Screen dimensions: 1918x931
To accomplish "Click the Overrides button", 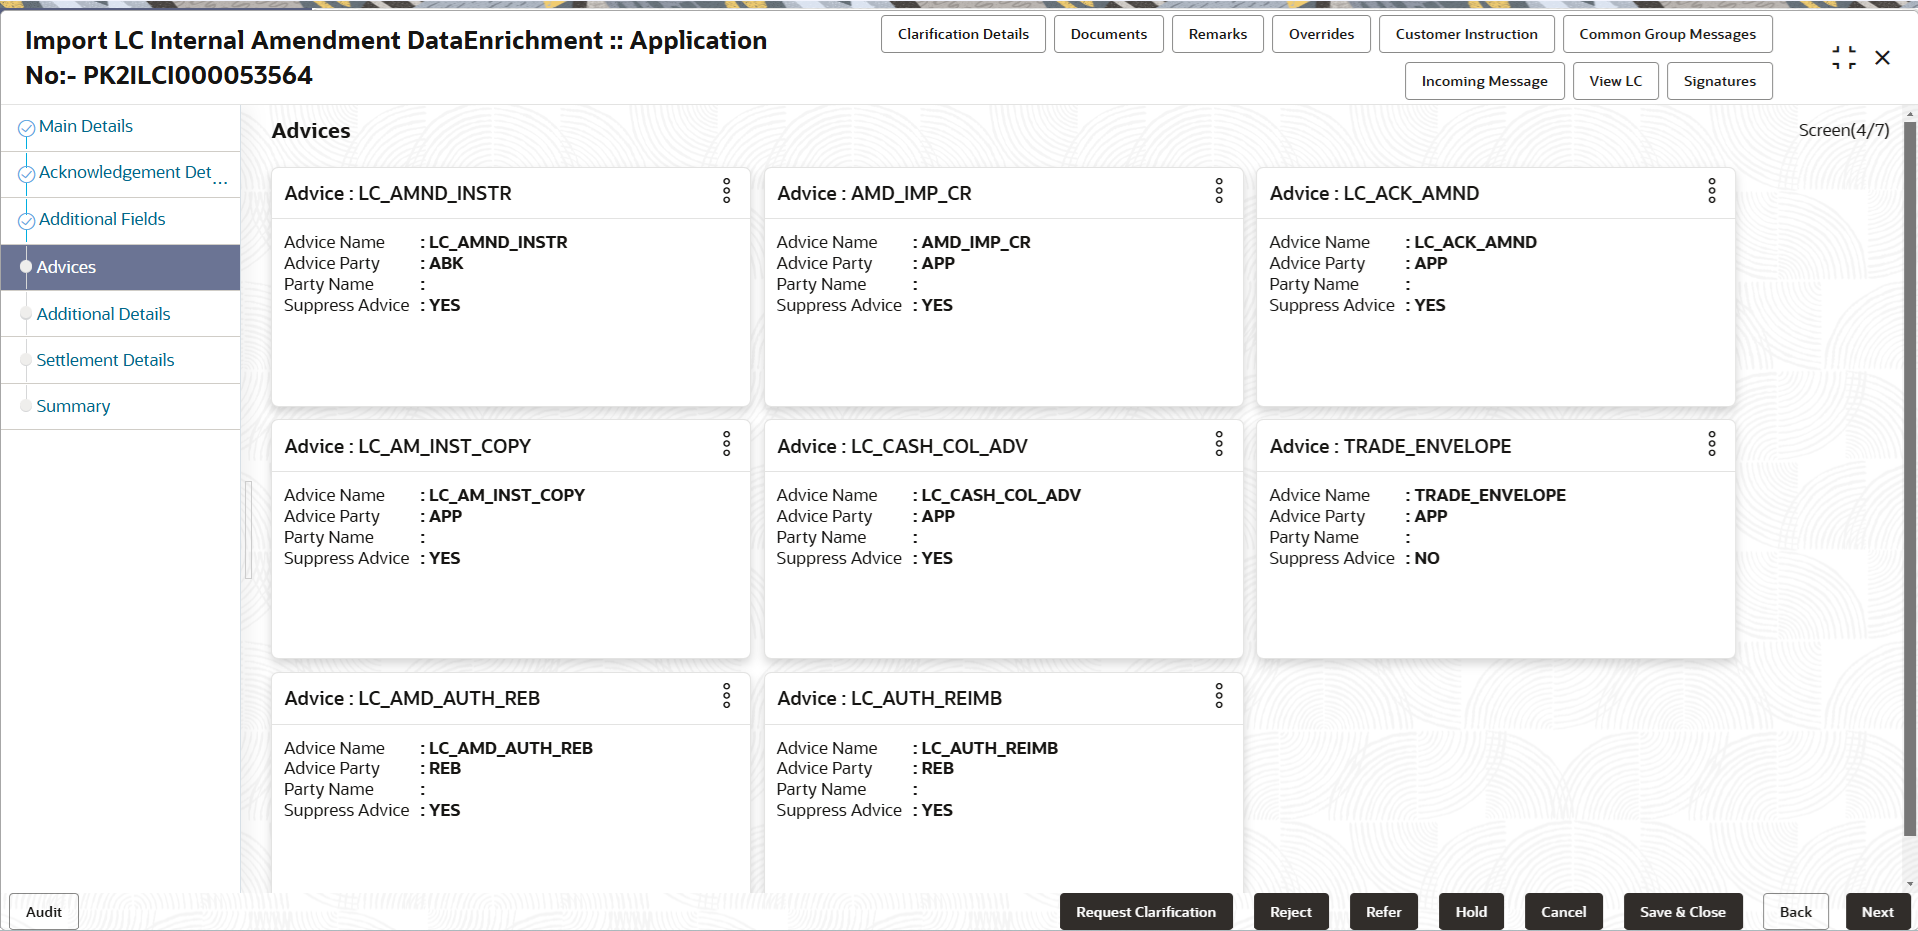I will 1321,34.
